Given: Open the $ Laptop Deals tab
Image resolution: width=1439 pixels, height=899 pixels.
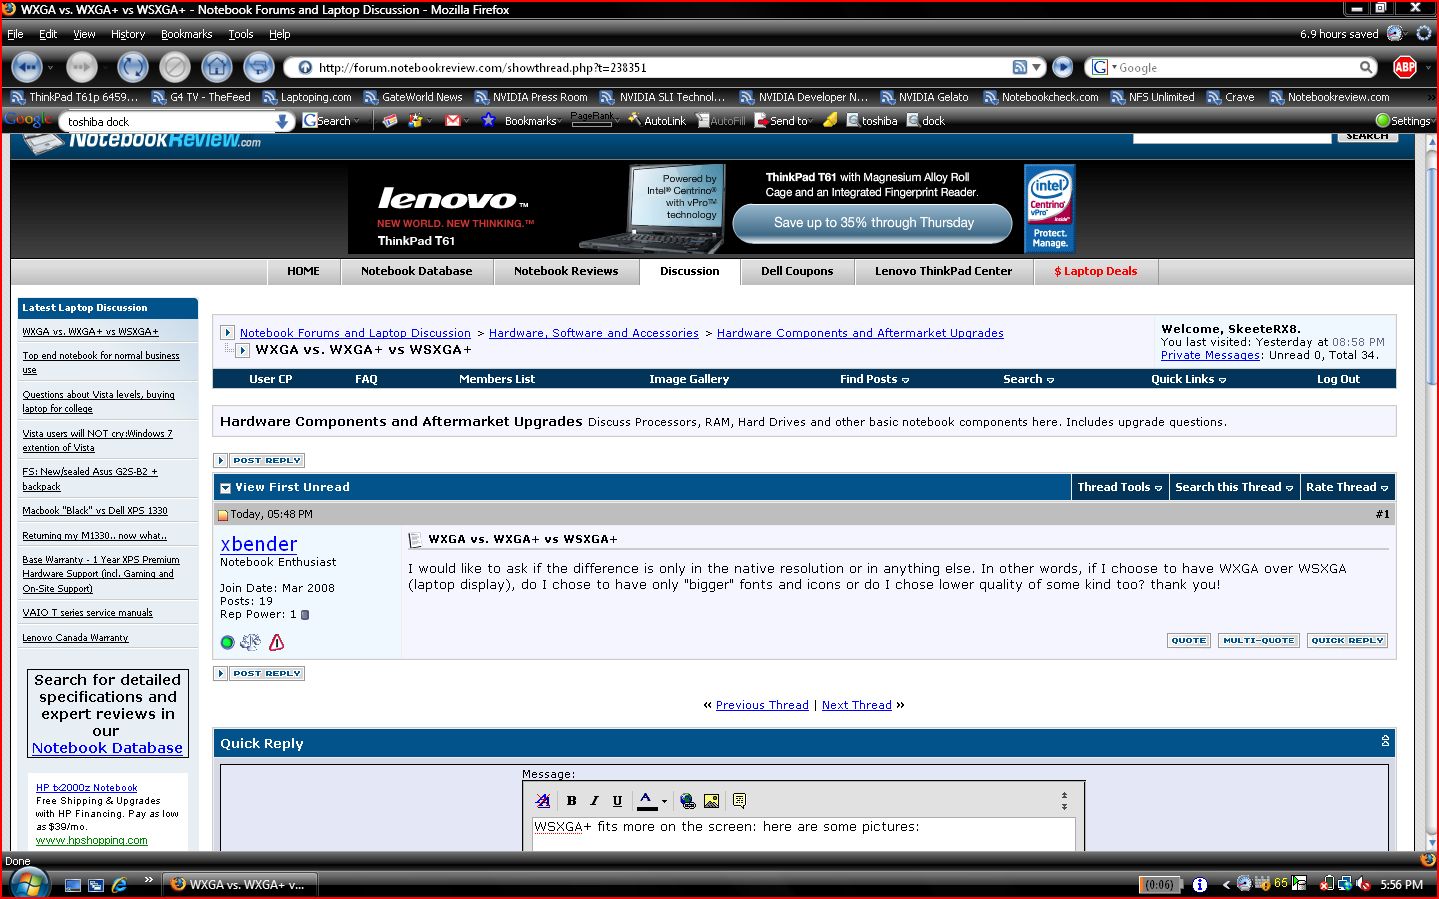Looking at the screenshot, I should click(1096, 271).
